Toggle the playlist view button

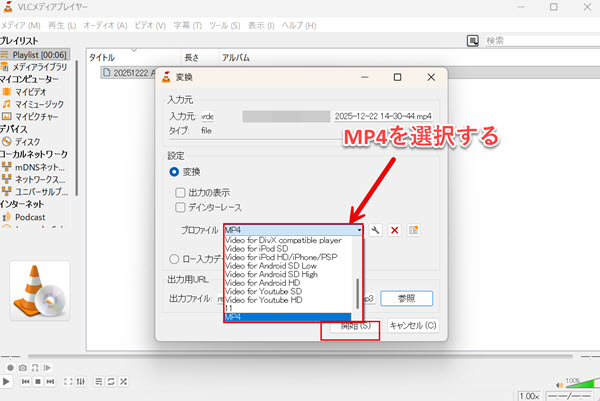point(99,381)
